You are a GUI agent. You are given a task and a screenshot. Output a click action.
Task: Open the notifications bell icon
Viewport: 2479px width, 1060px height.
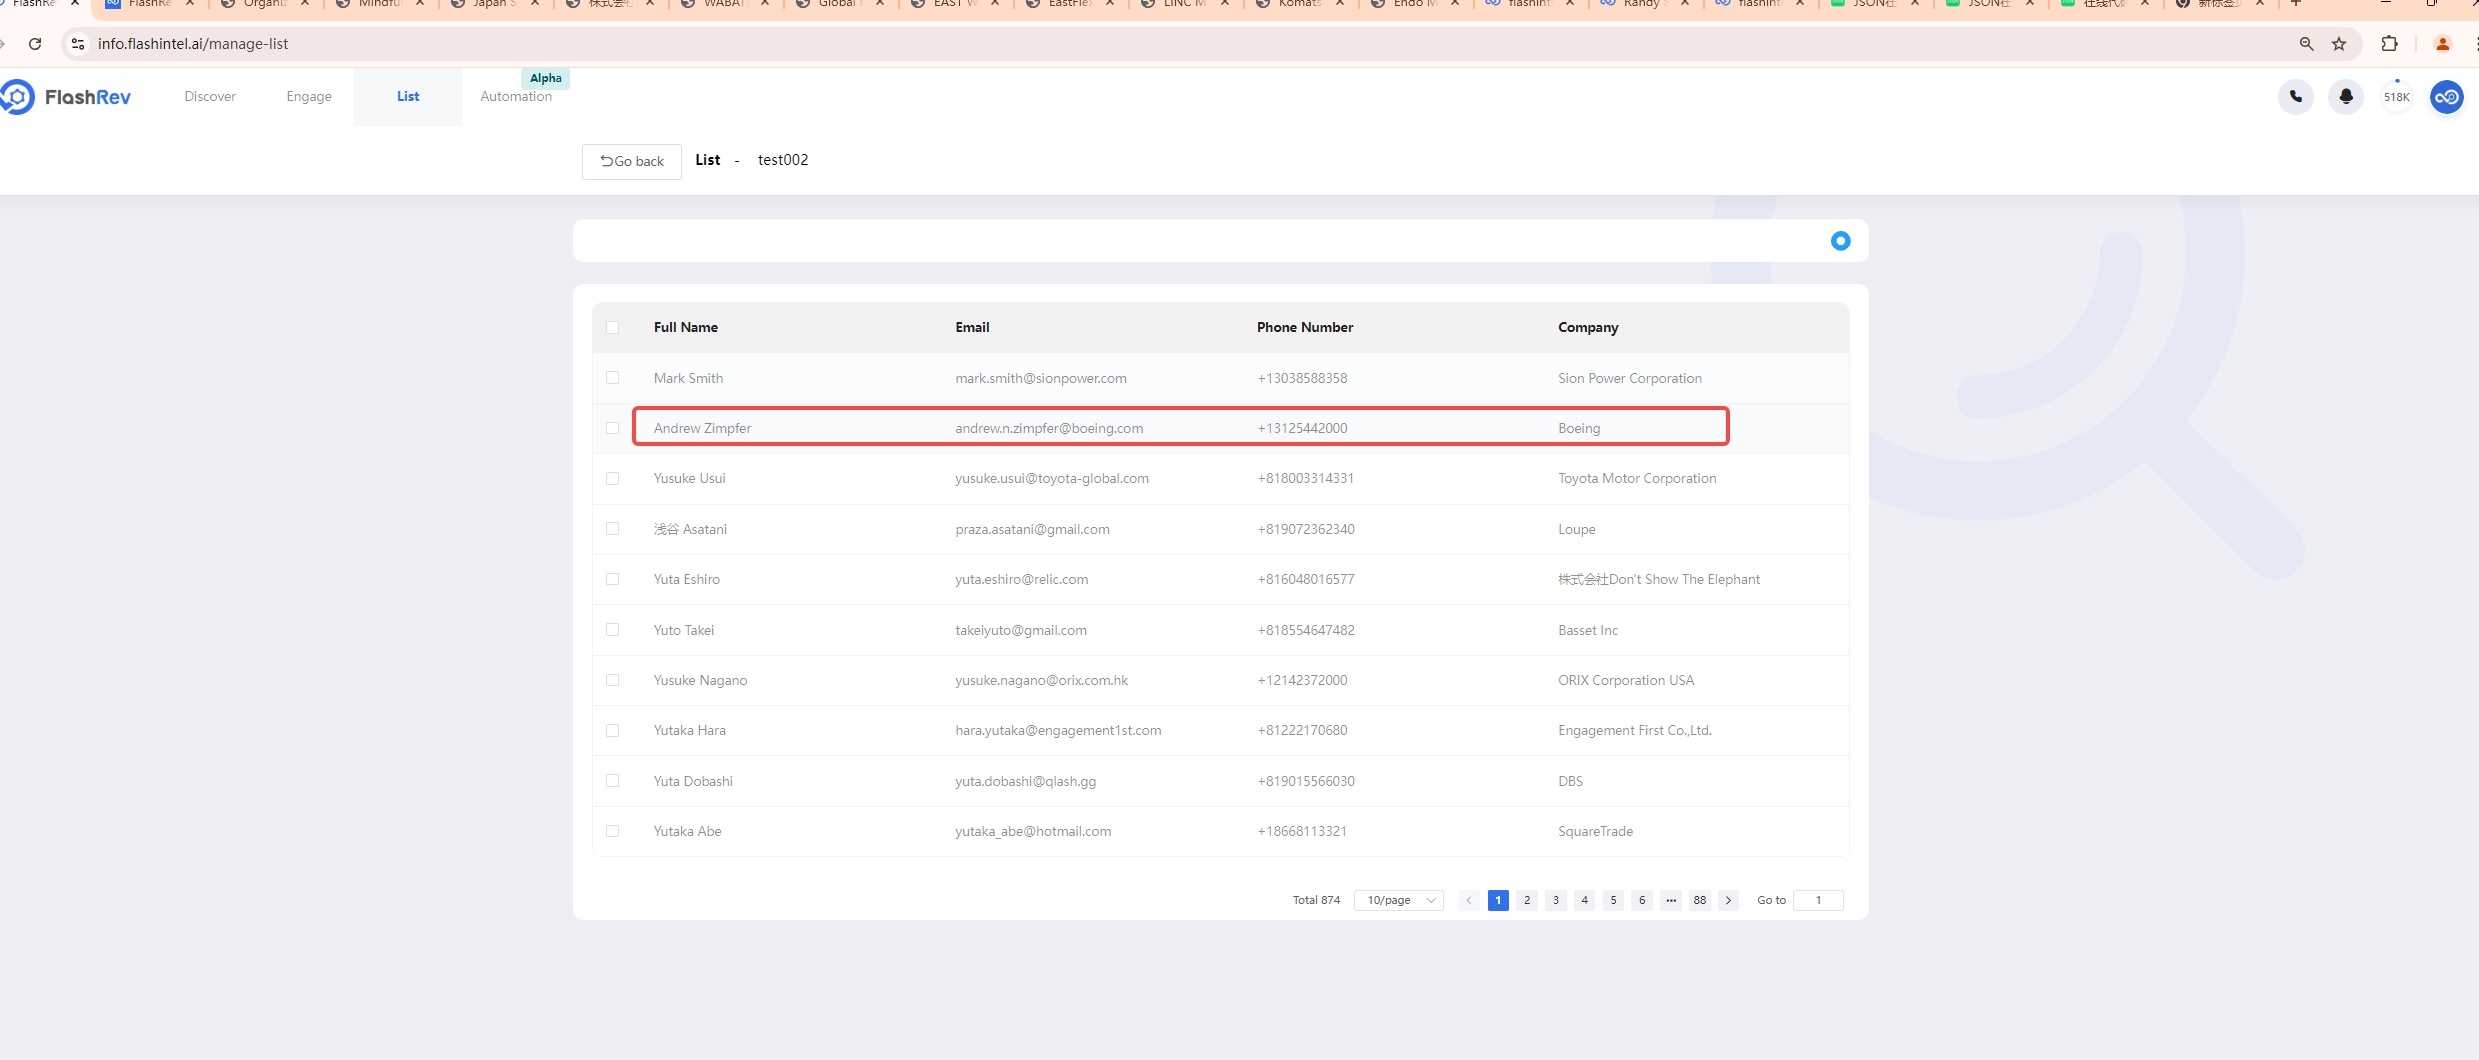(x=2346, y=97)
